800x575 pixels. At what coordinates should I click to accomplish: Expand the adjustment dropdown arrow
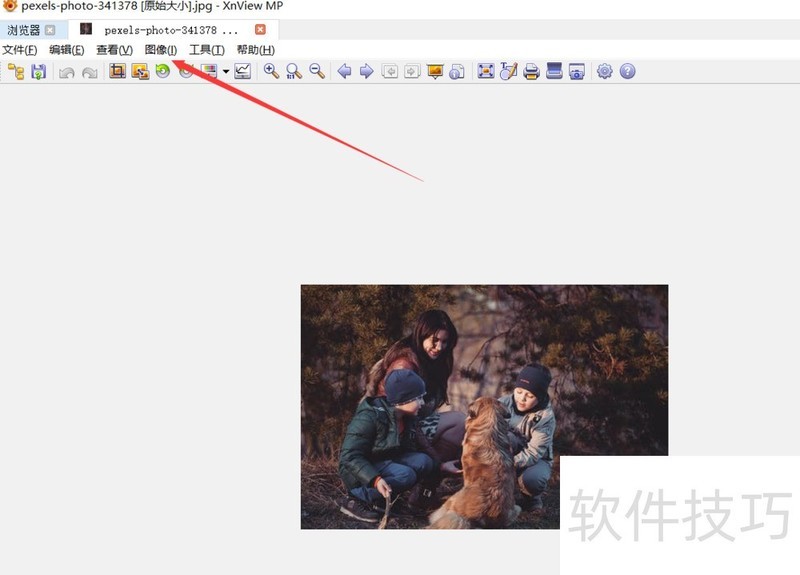pos(226,71)
